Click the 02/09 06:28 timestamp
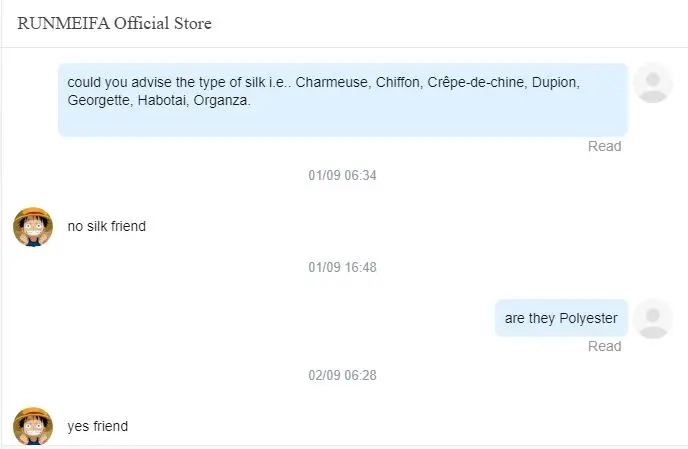This screenshot has height=449, width=688. tap(342, 375)
